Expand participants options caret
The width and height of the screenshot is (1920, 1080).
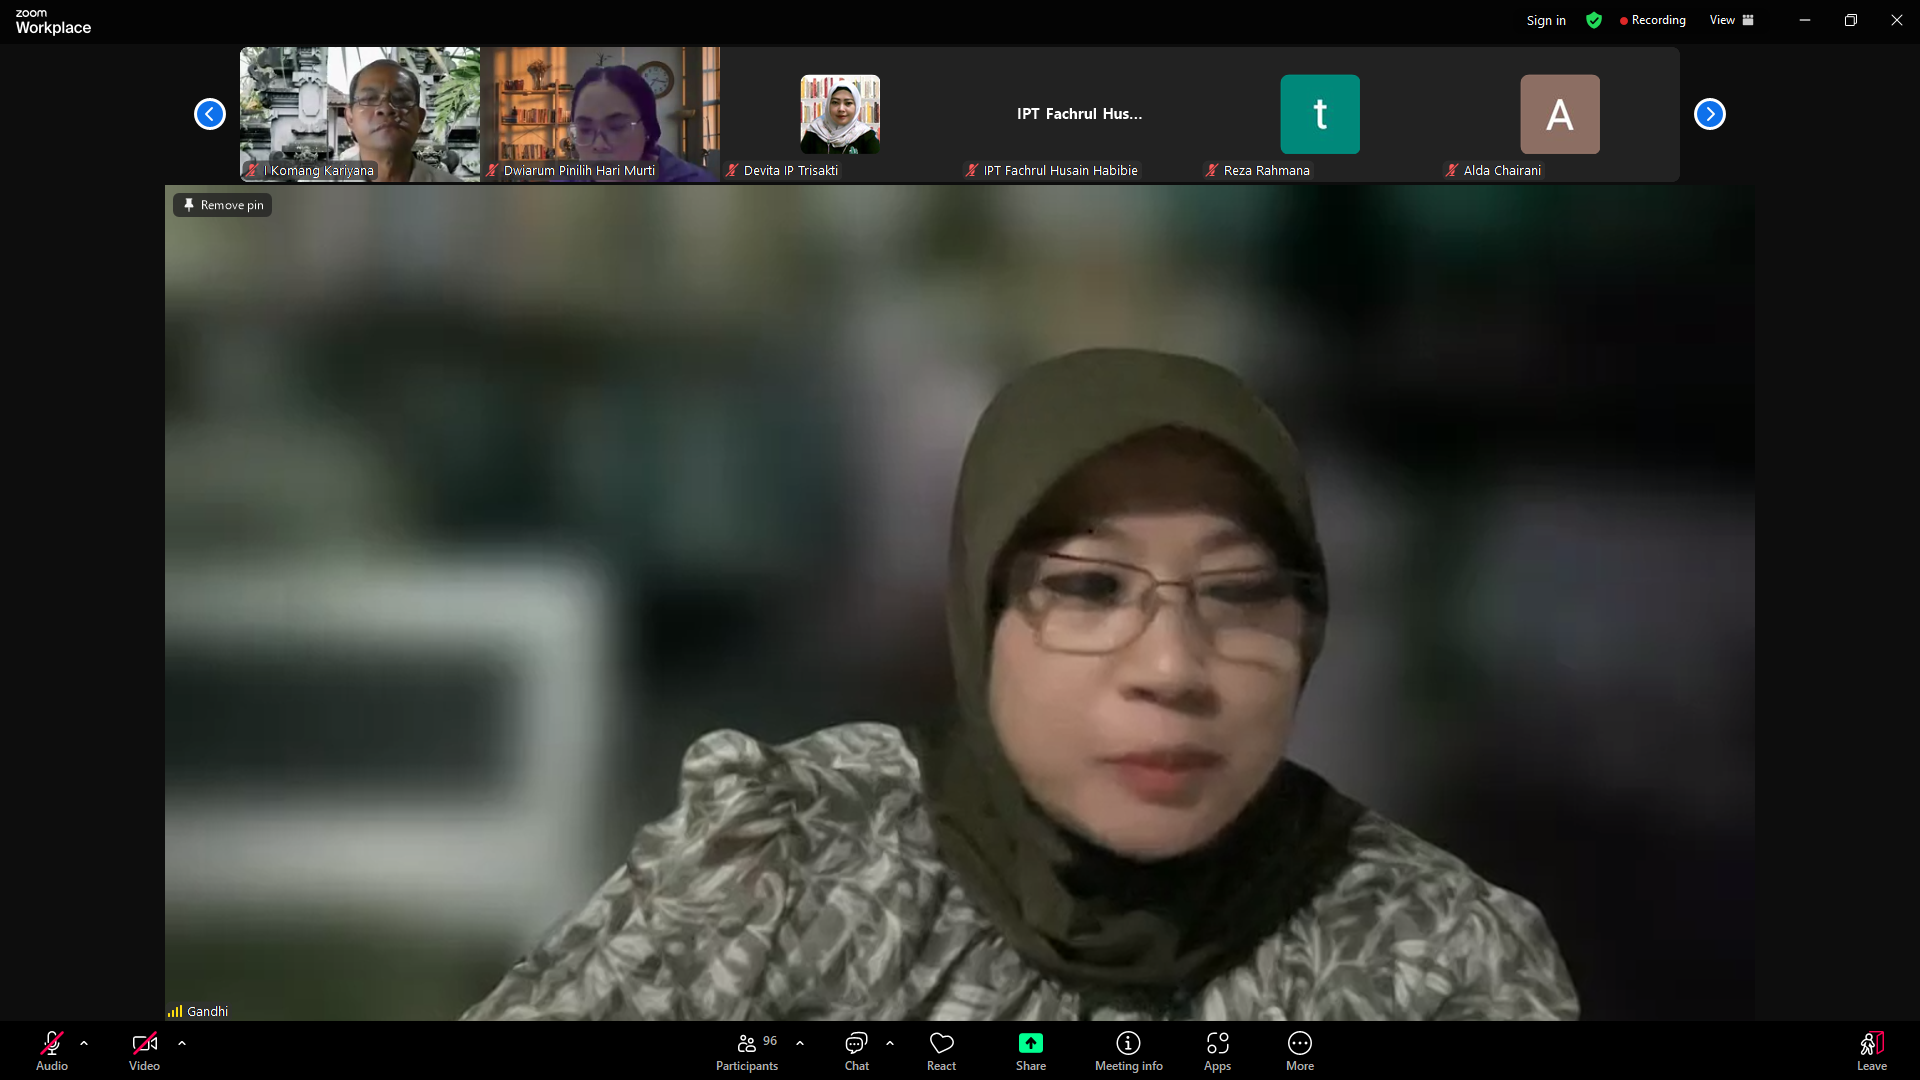[800, 1043]
